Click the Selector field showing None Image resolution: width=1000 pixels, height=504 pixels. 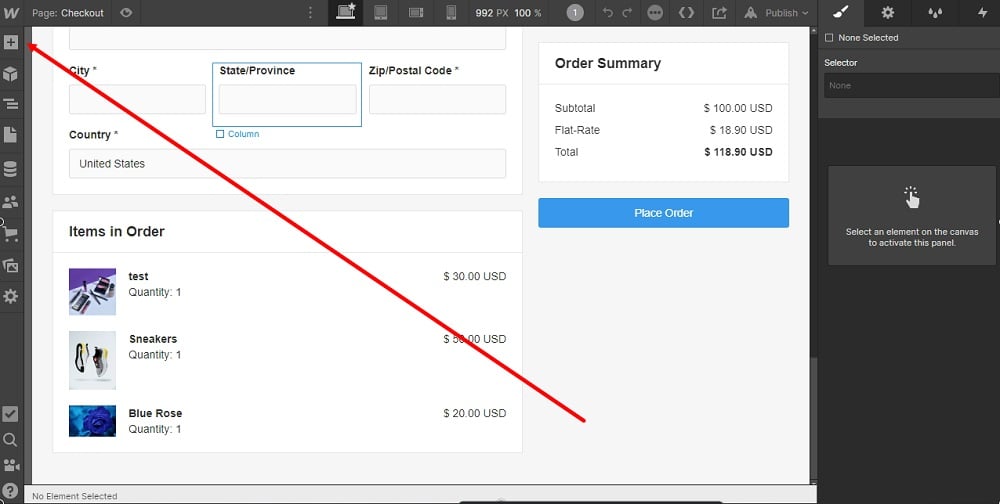tap(912, 85)
